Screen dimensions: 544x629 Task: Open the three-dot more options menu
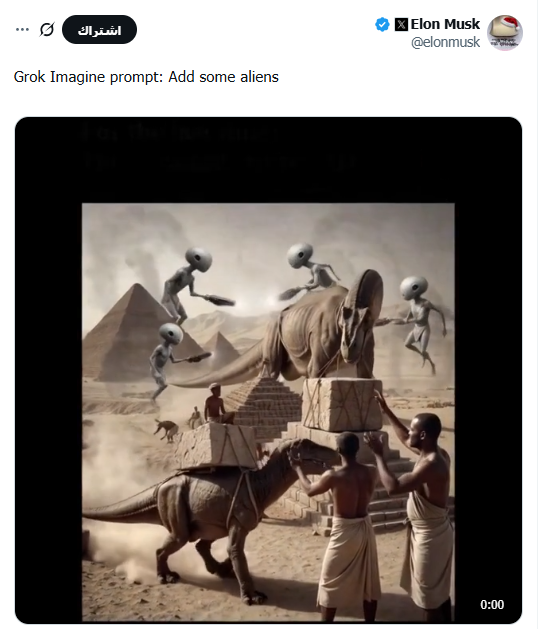pos(22,30)
